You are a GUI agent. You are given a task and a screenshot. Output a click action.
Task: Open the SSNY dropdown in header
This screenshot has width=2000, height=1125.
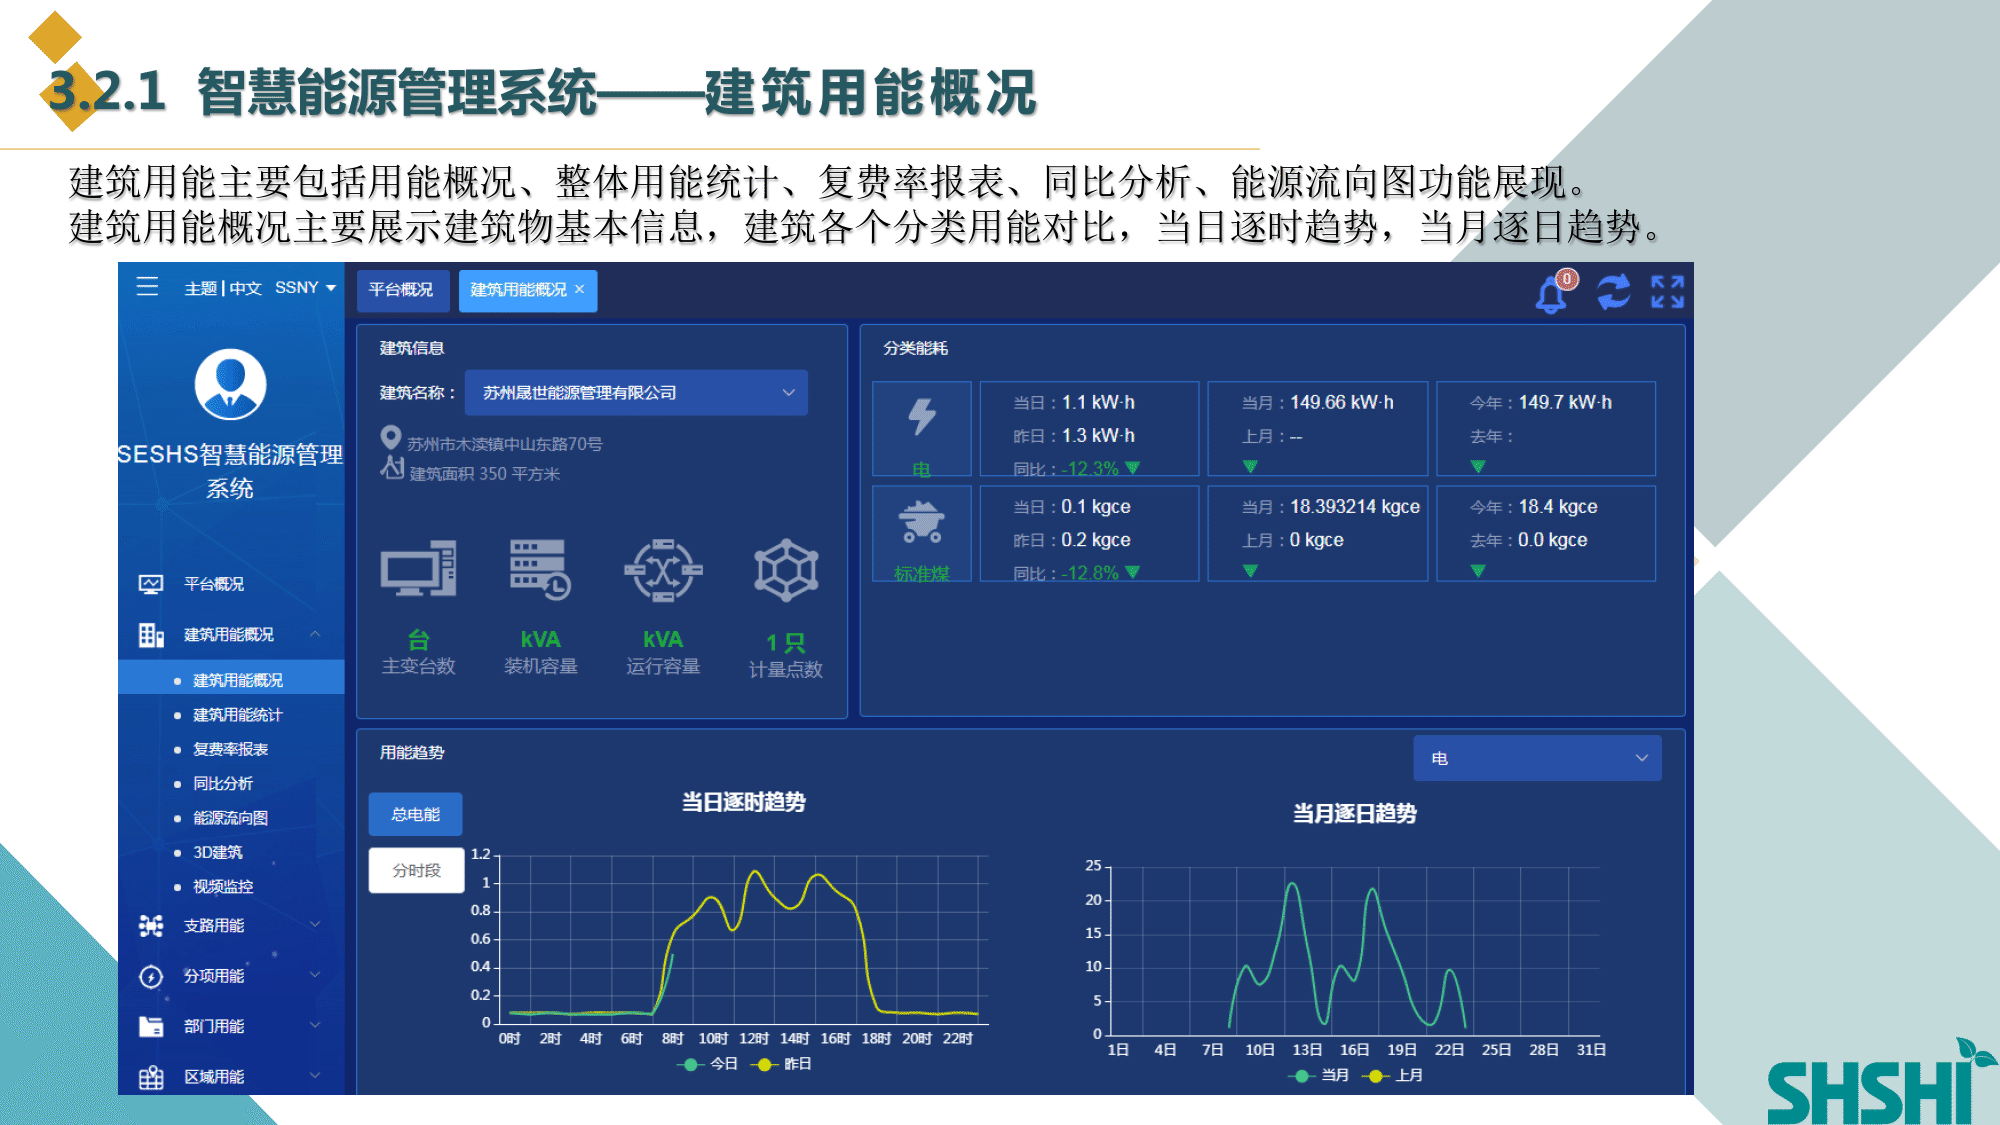305,288
